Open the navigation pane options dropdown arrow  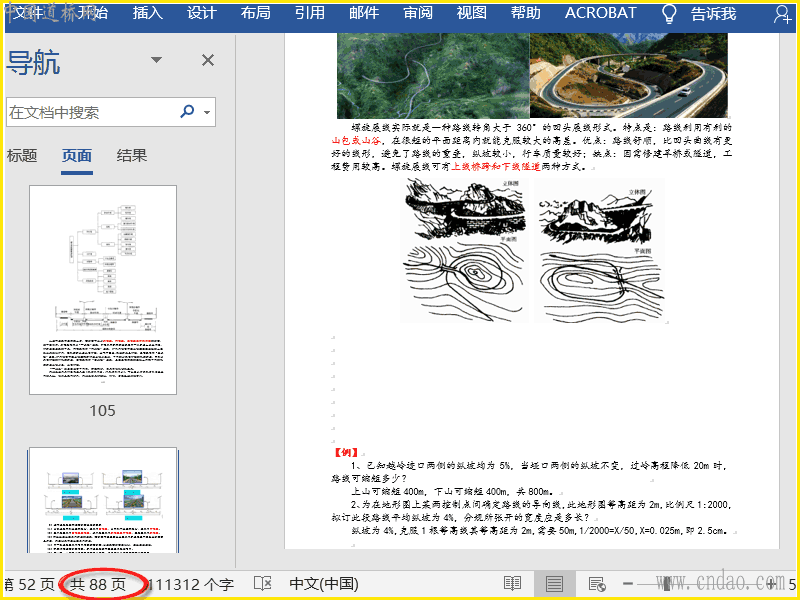click(x=157, y=60)
